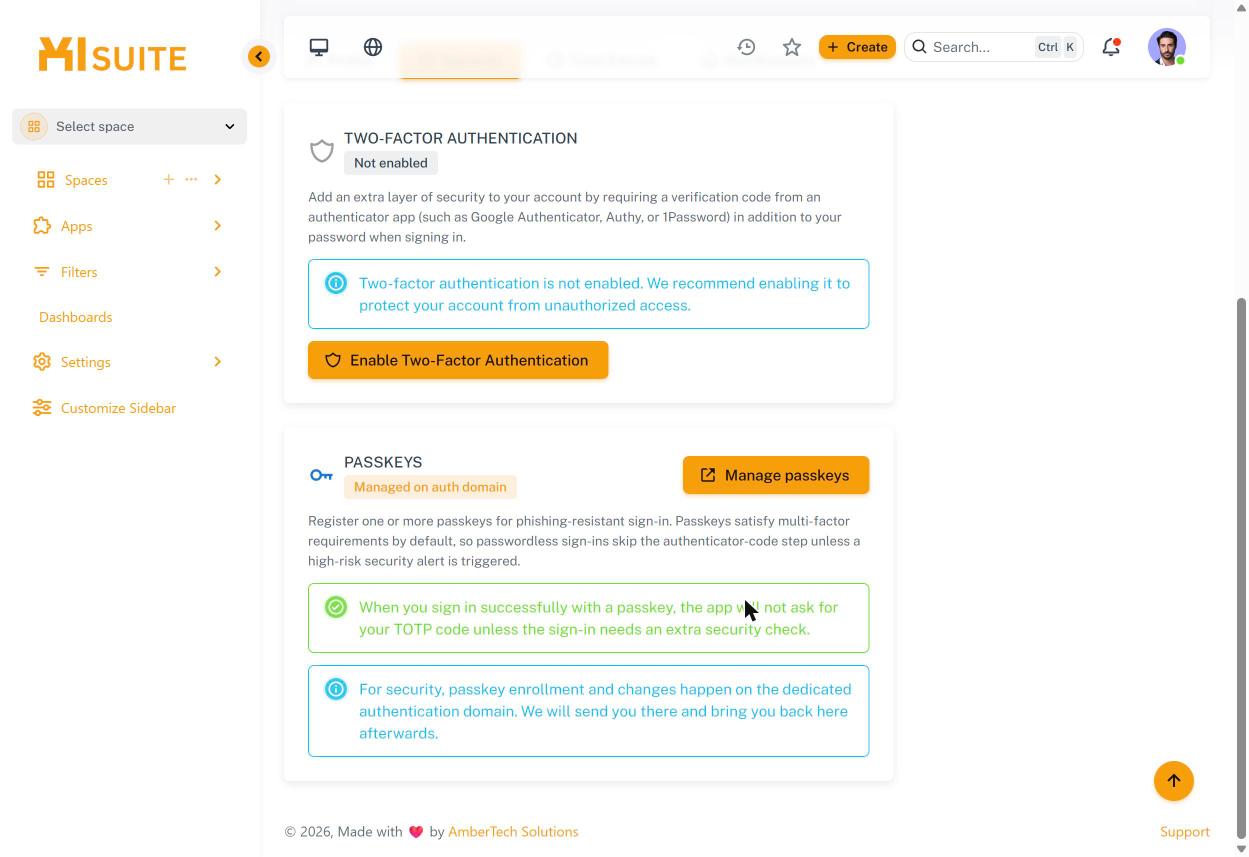The height and width of the screenshot is (857, 1249).
Task: Click the Not enabled status badge
Action: (391, 163)
